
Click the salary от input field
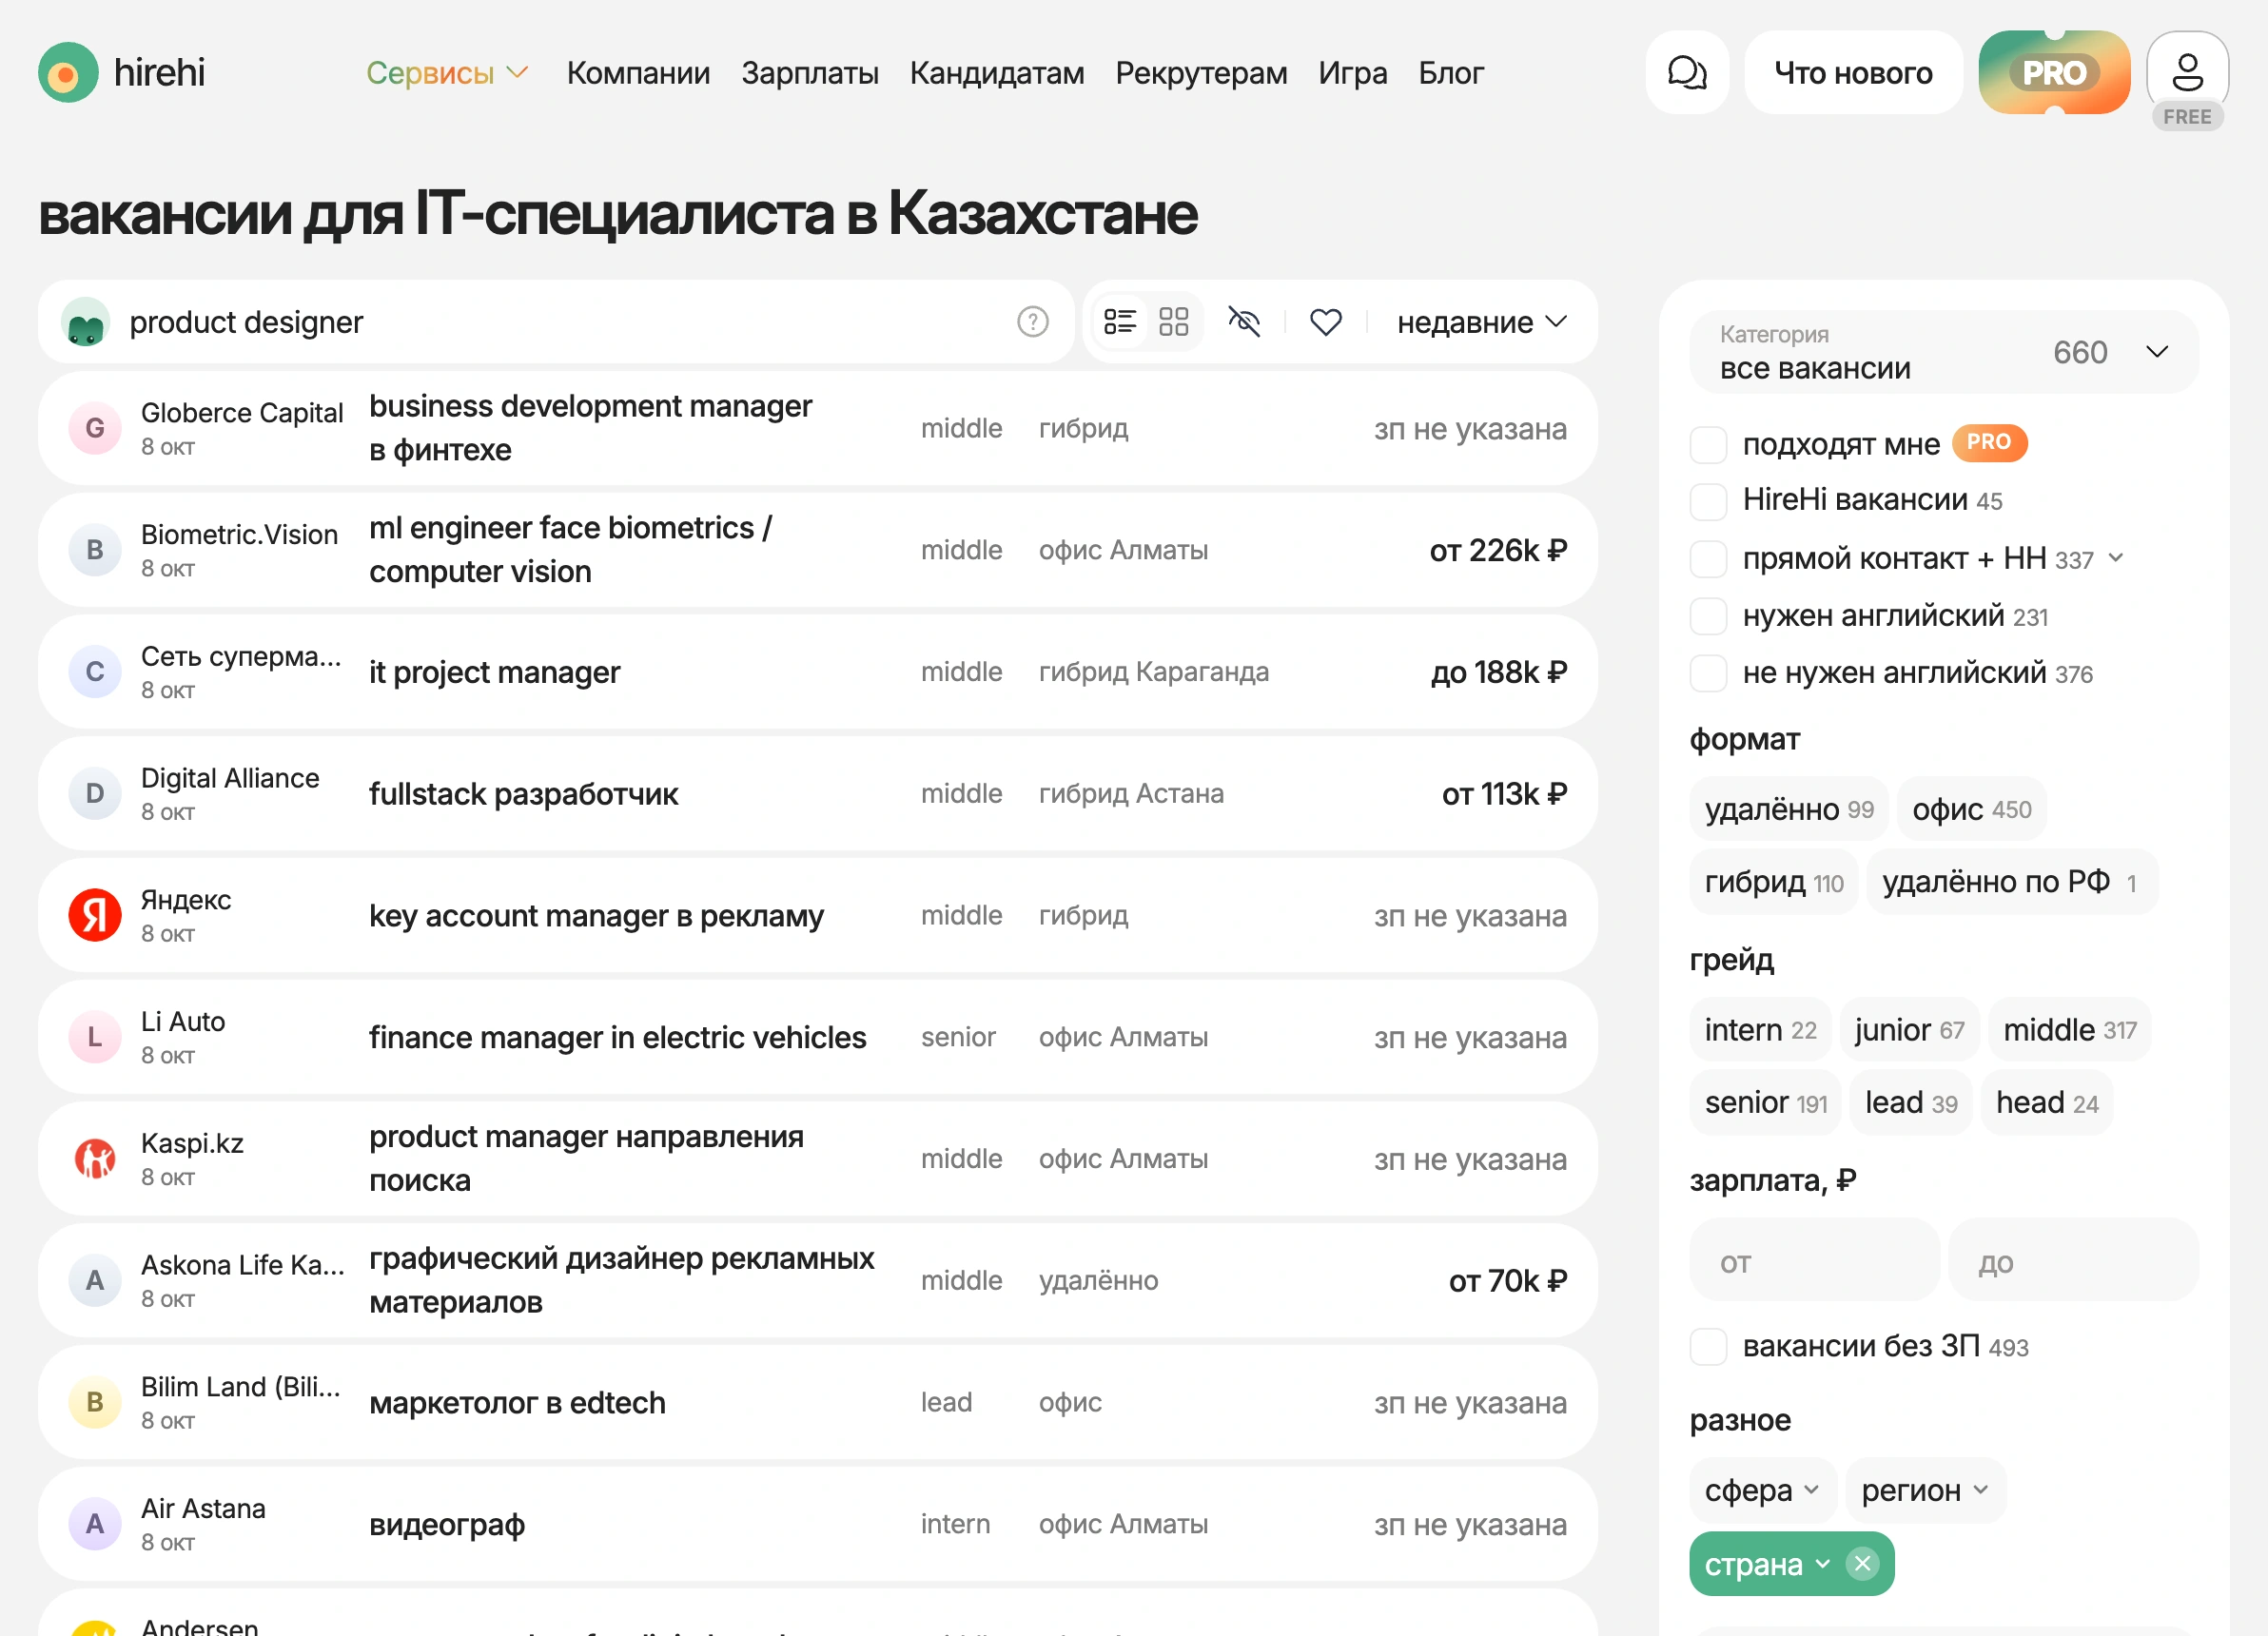coord(1813,1260)
